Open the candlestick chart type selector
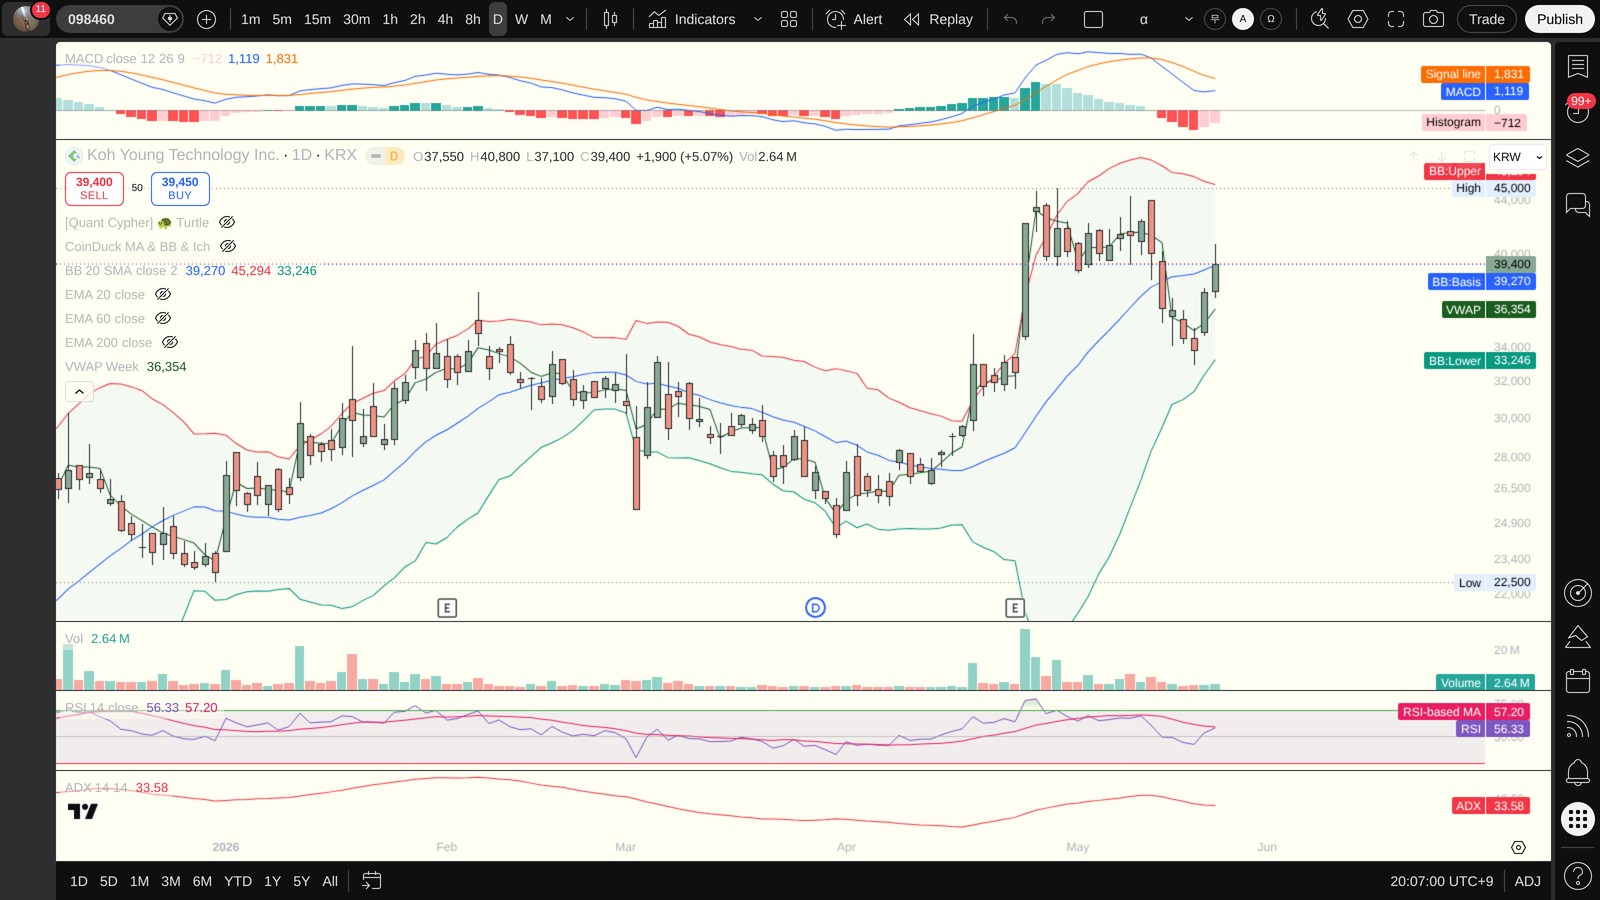The height and width of the screenshot is (900, 1600). (x=610, y=19)
